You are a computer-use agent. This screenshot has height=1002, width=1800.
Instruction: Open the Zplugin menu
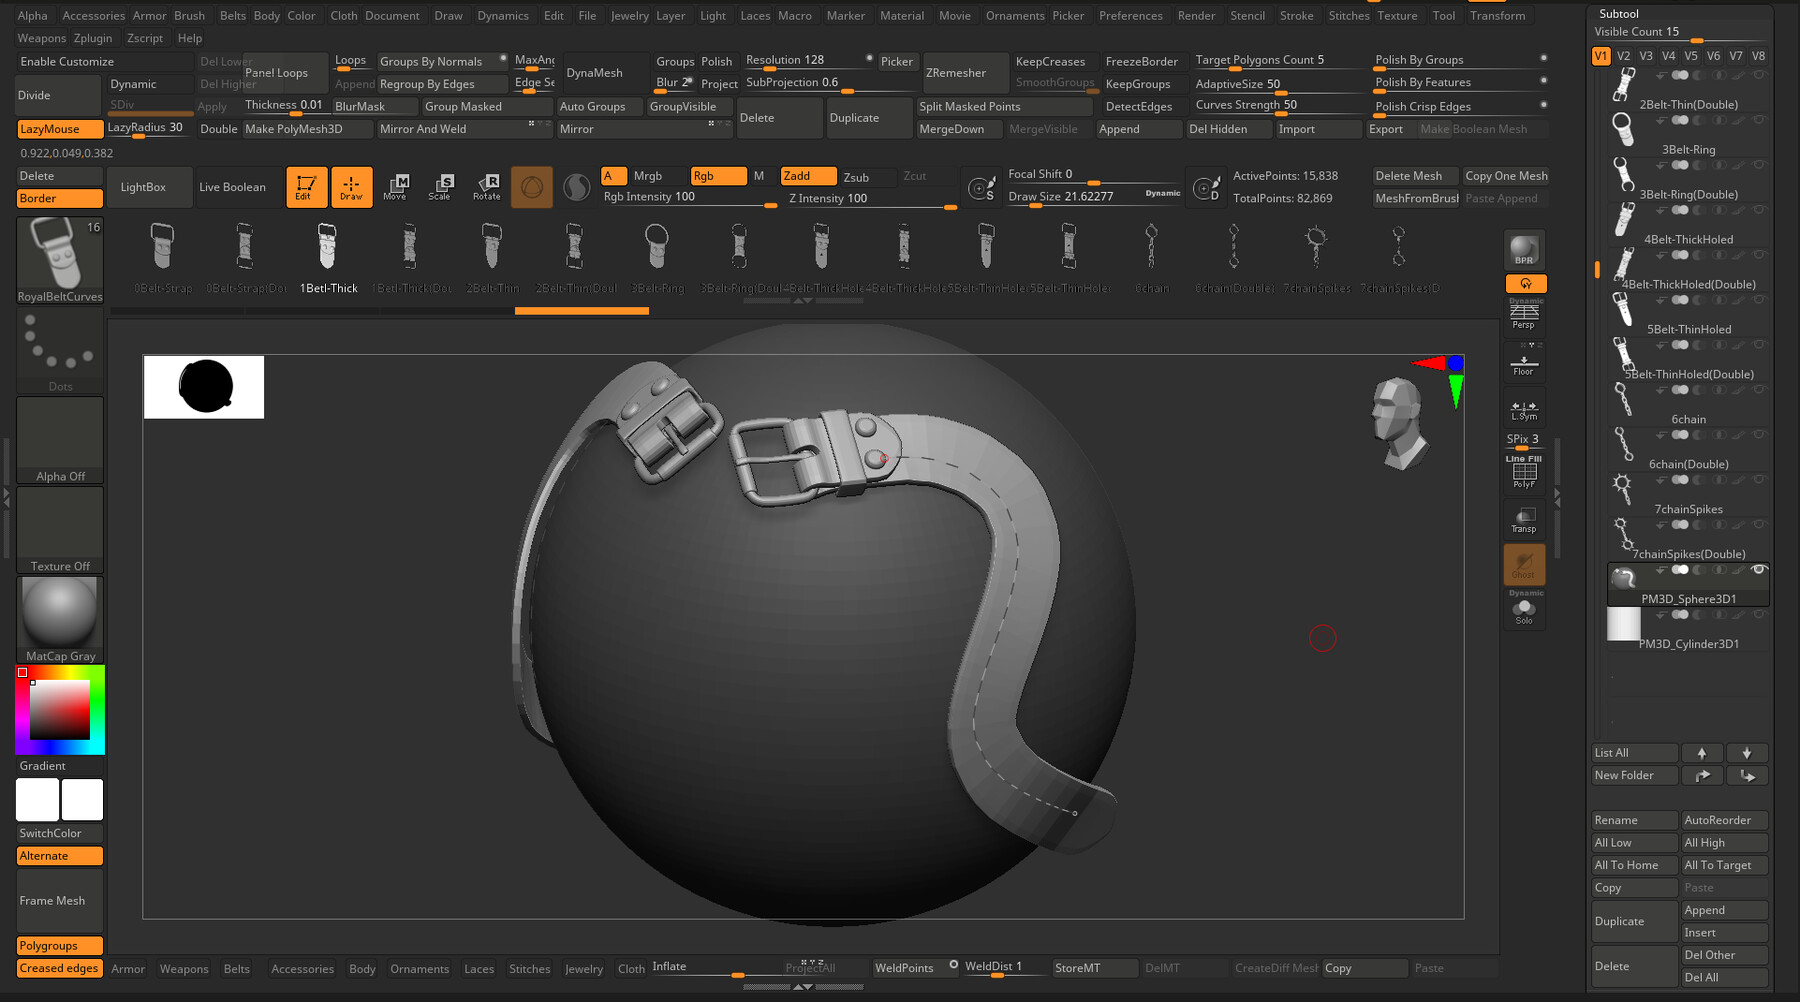click(92, 38)
